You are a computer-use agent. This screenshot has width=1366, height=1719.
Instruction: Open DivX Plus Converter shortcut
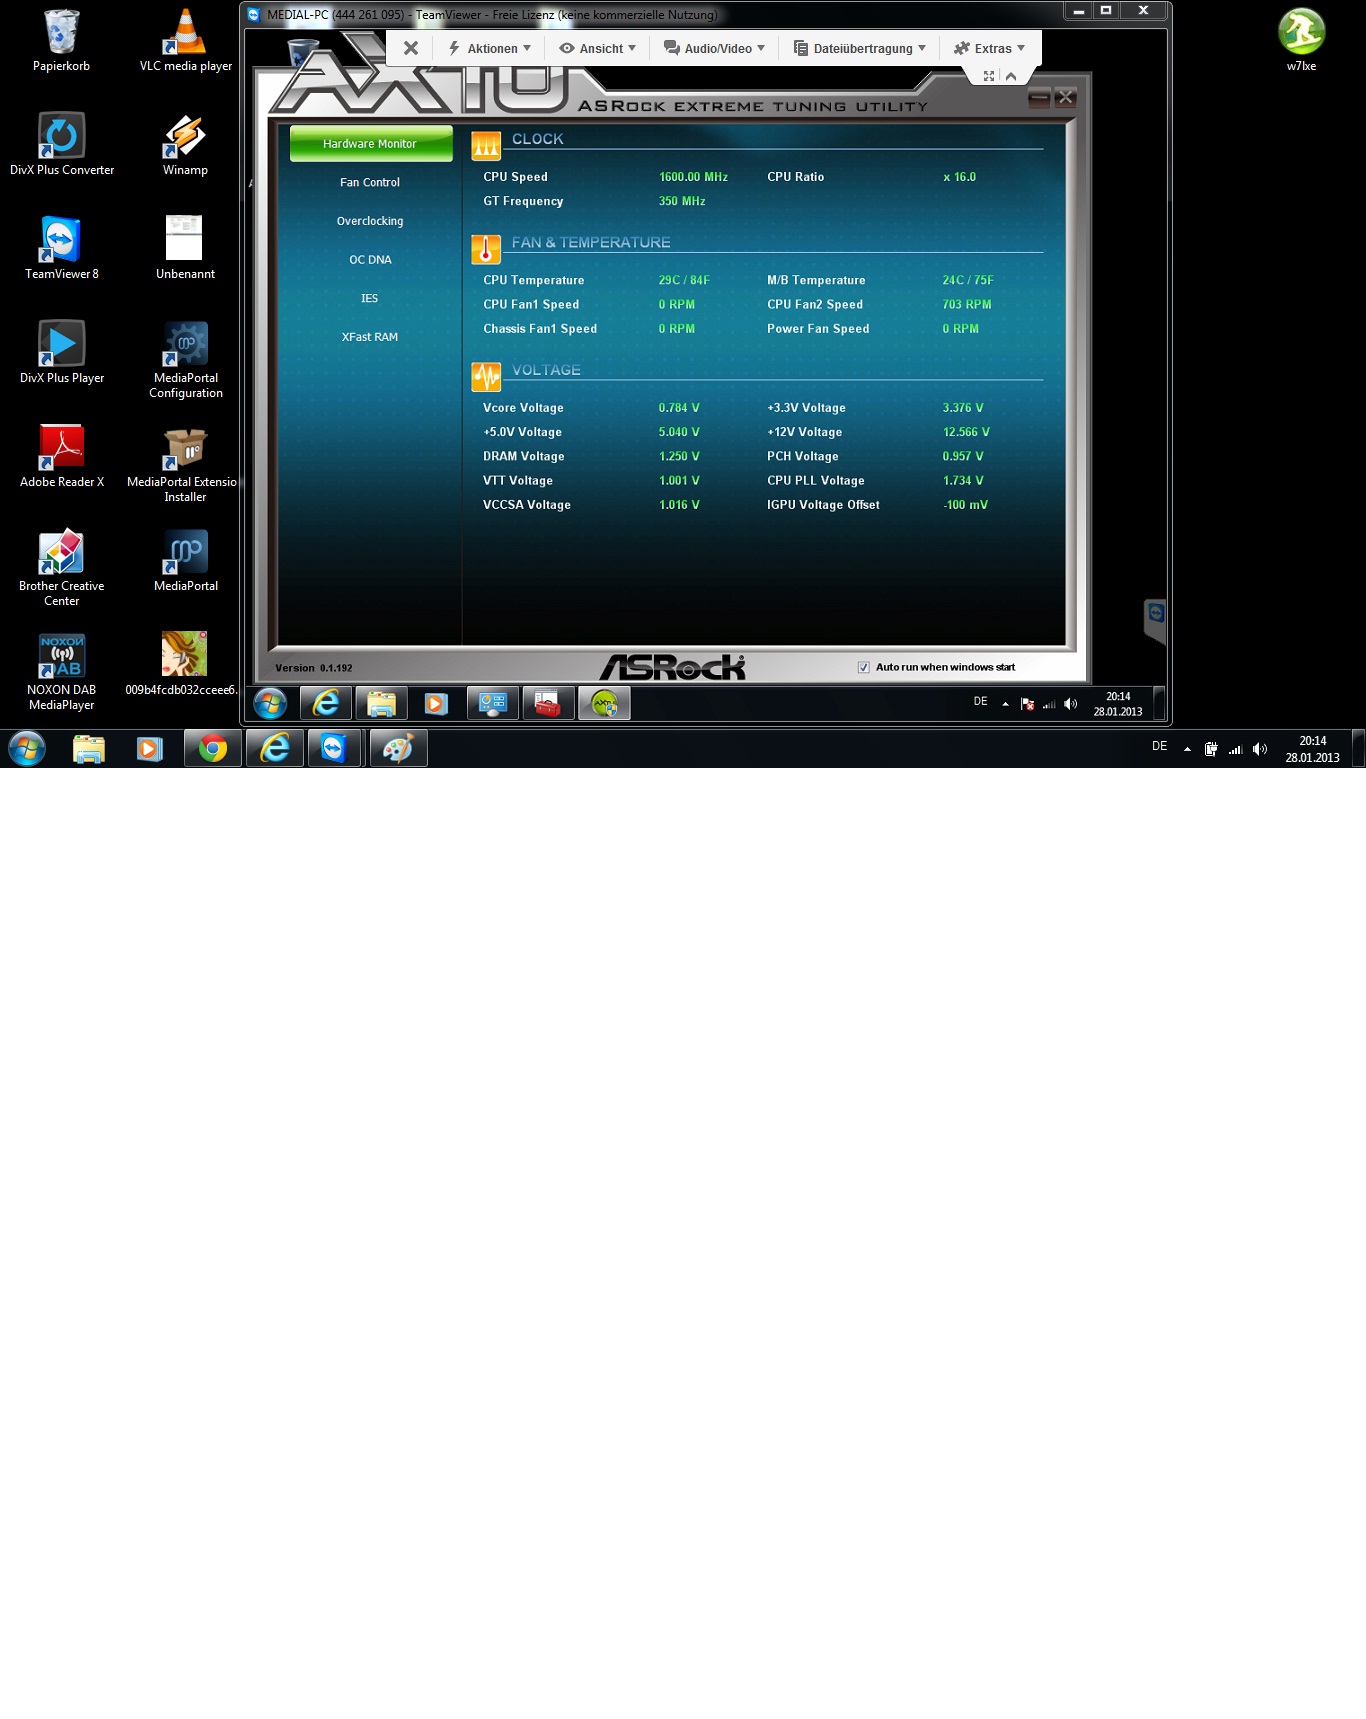coord(61,144)
